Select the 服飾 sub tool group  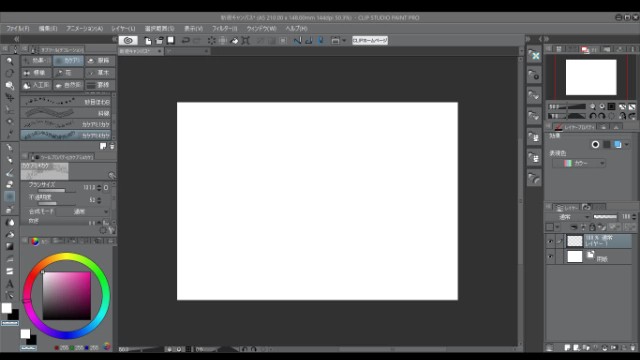(x=100, y=60)
